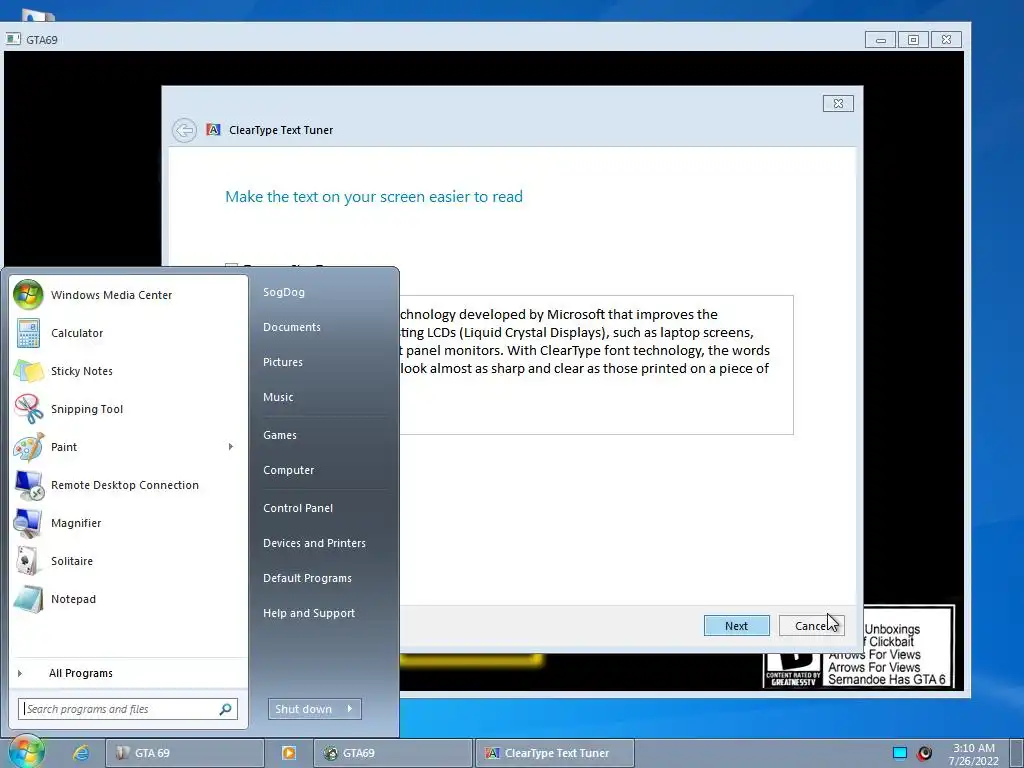This screenshot has height=768, width=1024.
Task: Click the ClearType Text Tuner title icon
Action: tap(213, 130)
